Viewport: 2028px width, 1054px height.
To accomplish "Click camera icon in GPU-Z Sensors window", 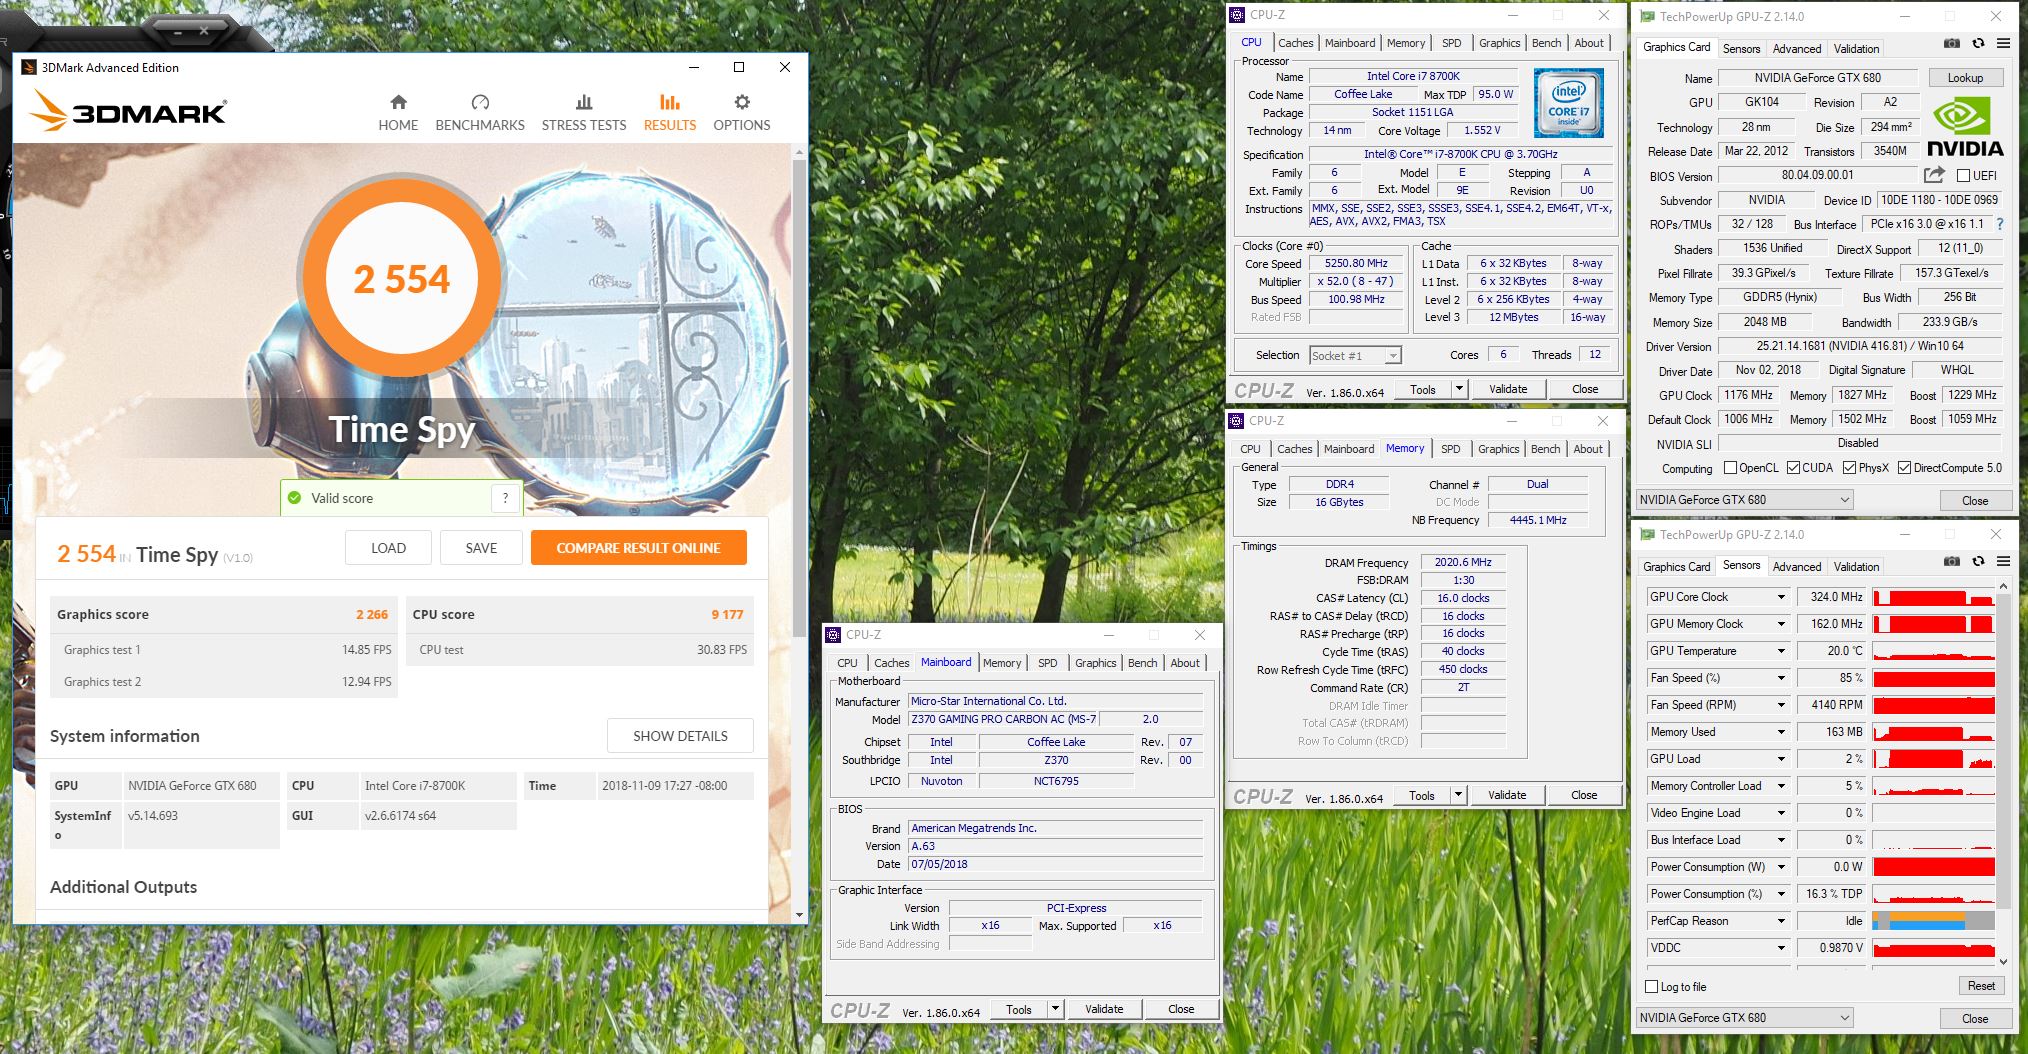I will (1951, 562).
